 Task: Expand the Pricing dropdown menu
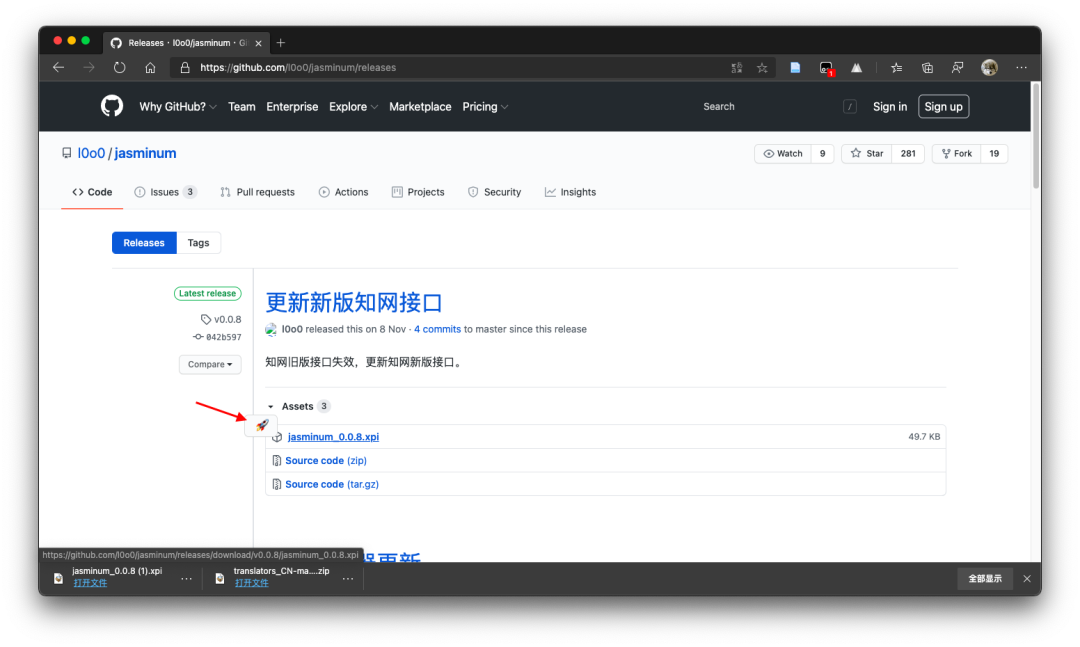click(485, 107)
